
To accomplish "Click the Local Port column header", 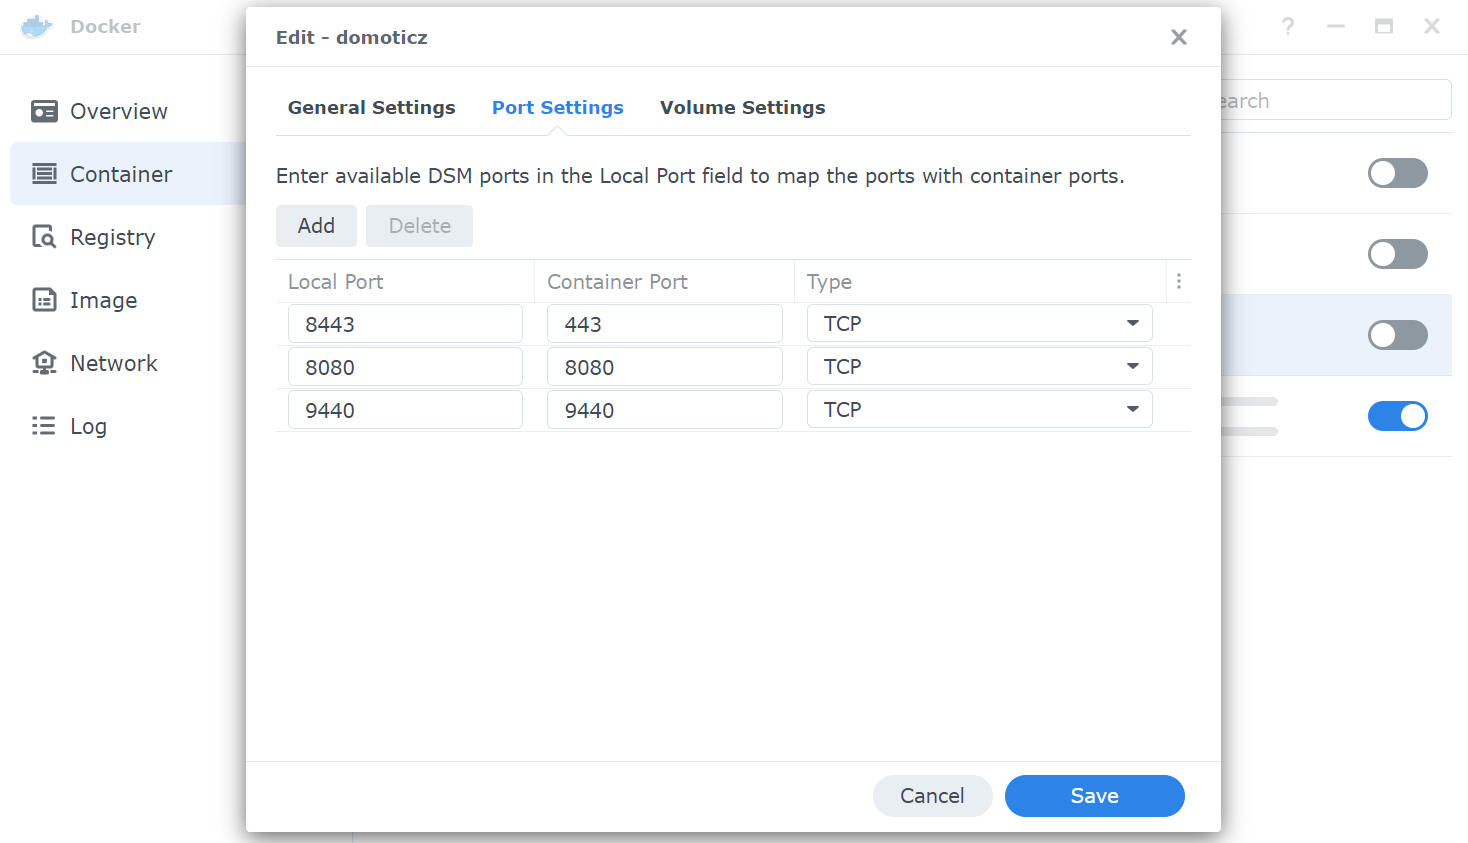I will 405,282.
